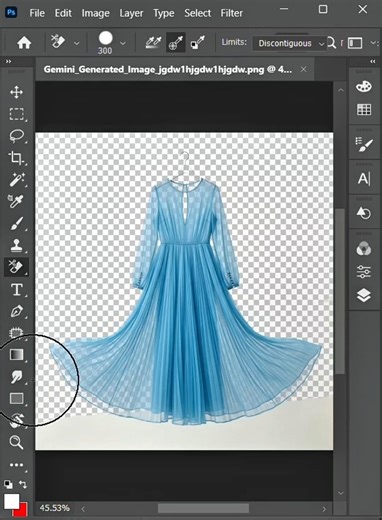Open the Type menu
The image size is (382, 520).
point(164,13)
